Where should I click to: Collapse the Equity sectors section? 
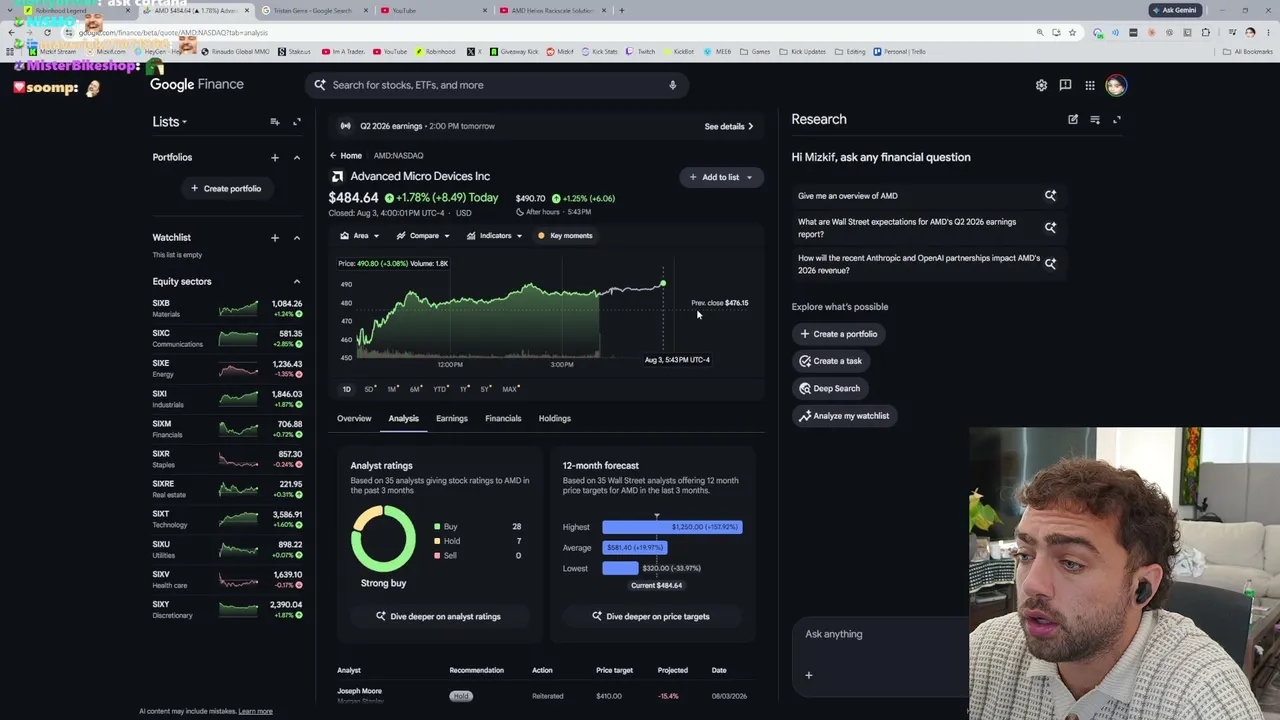click(297, 282)
